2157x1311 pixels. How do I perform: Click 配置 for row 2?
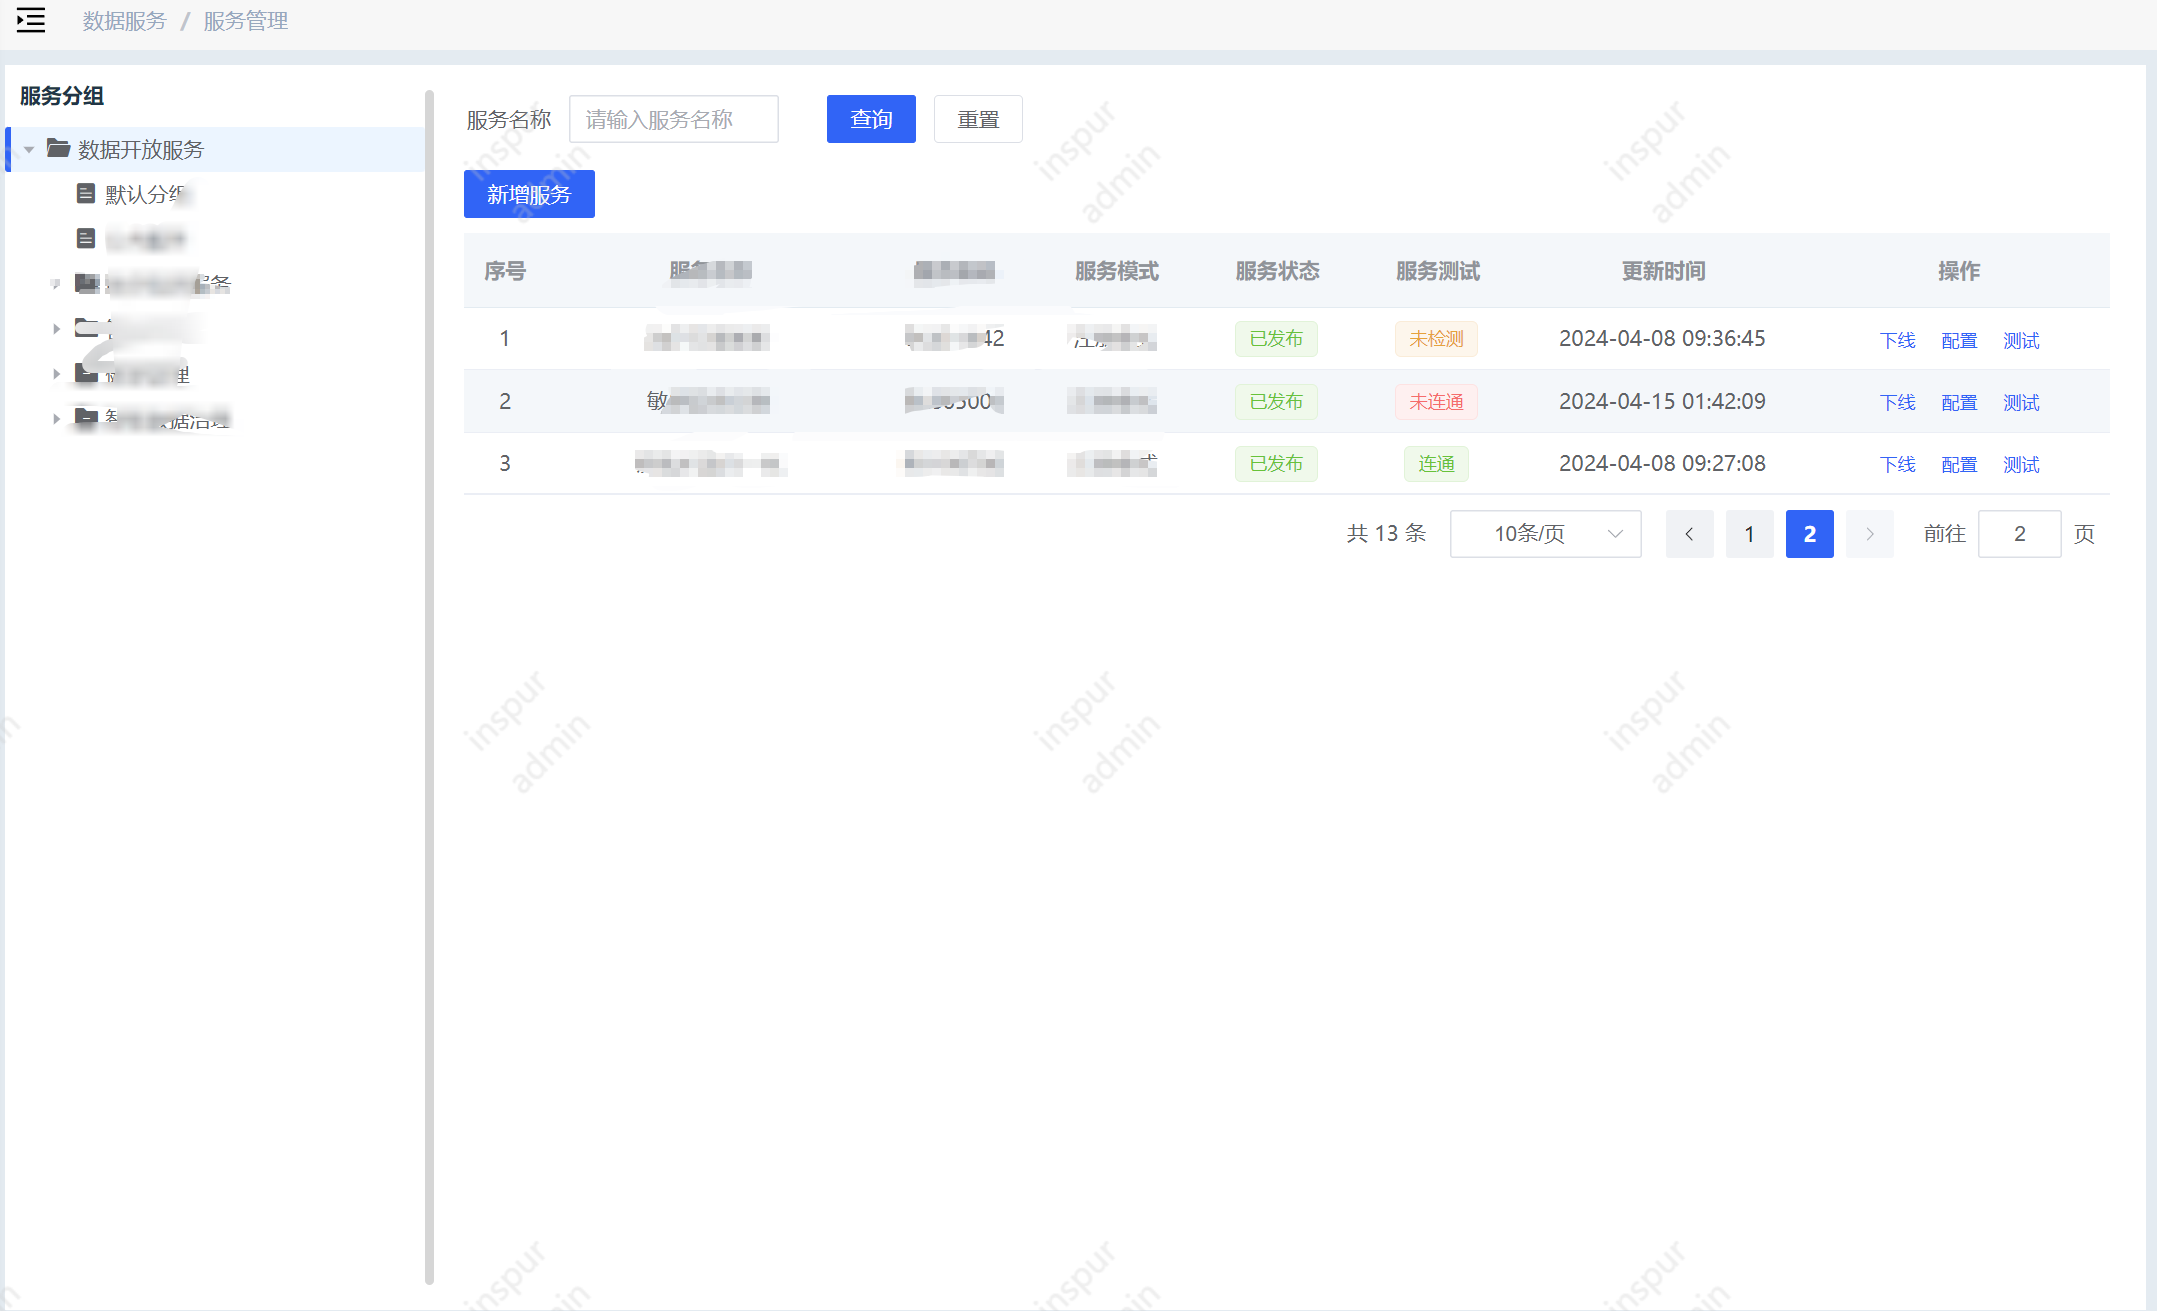click(x=1959, y=402)
